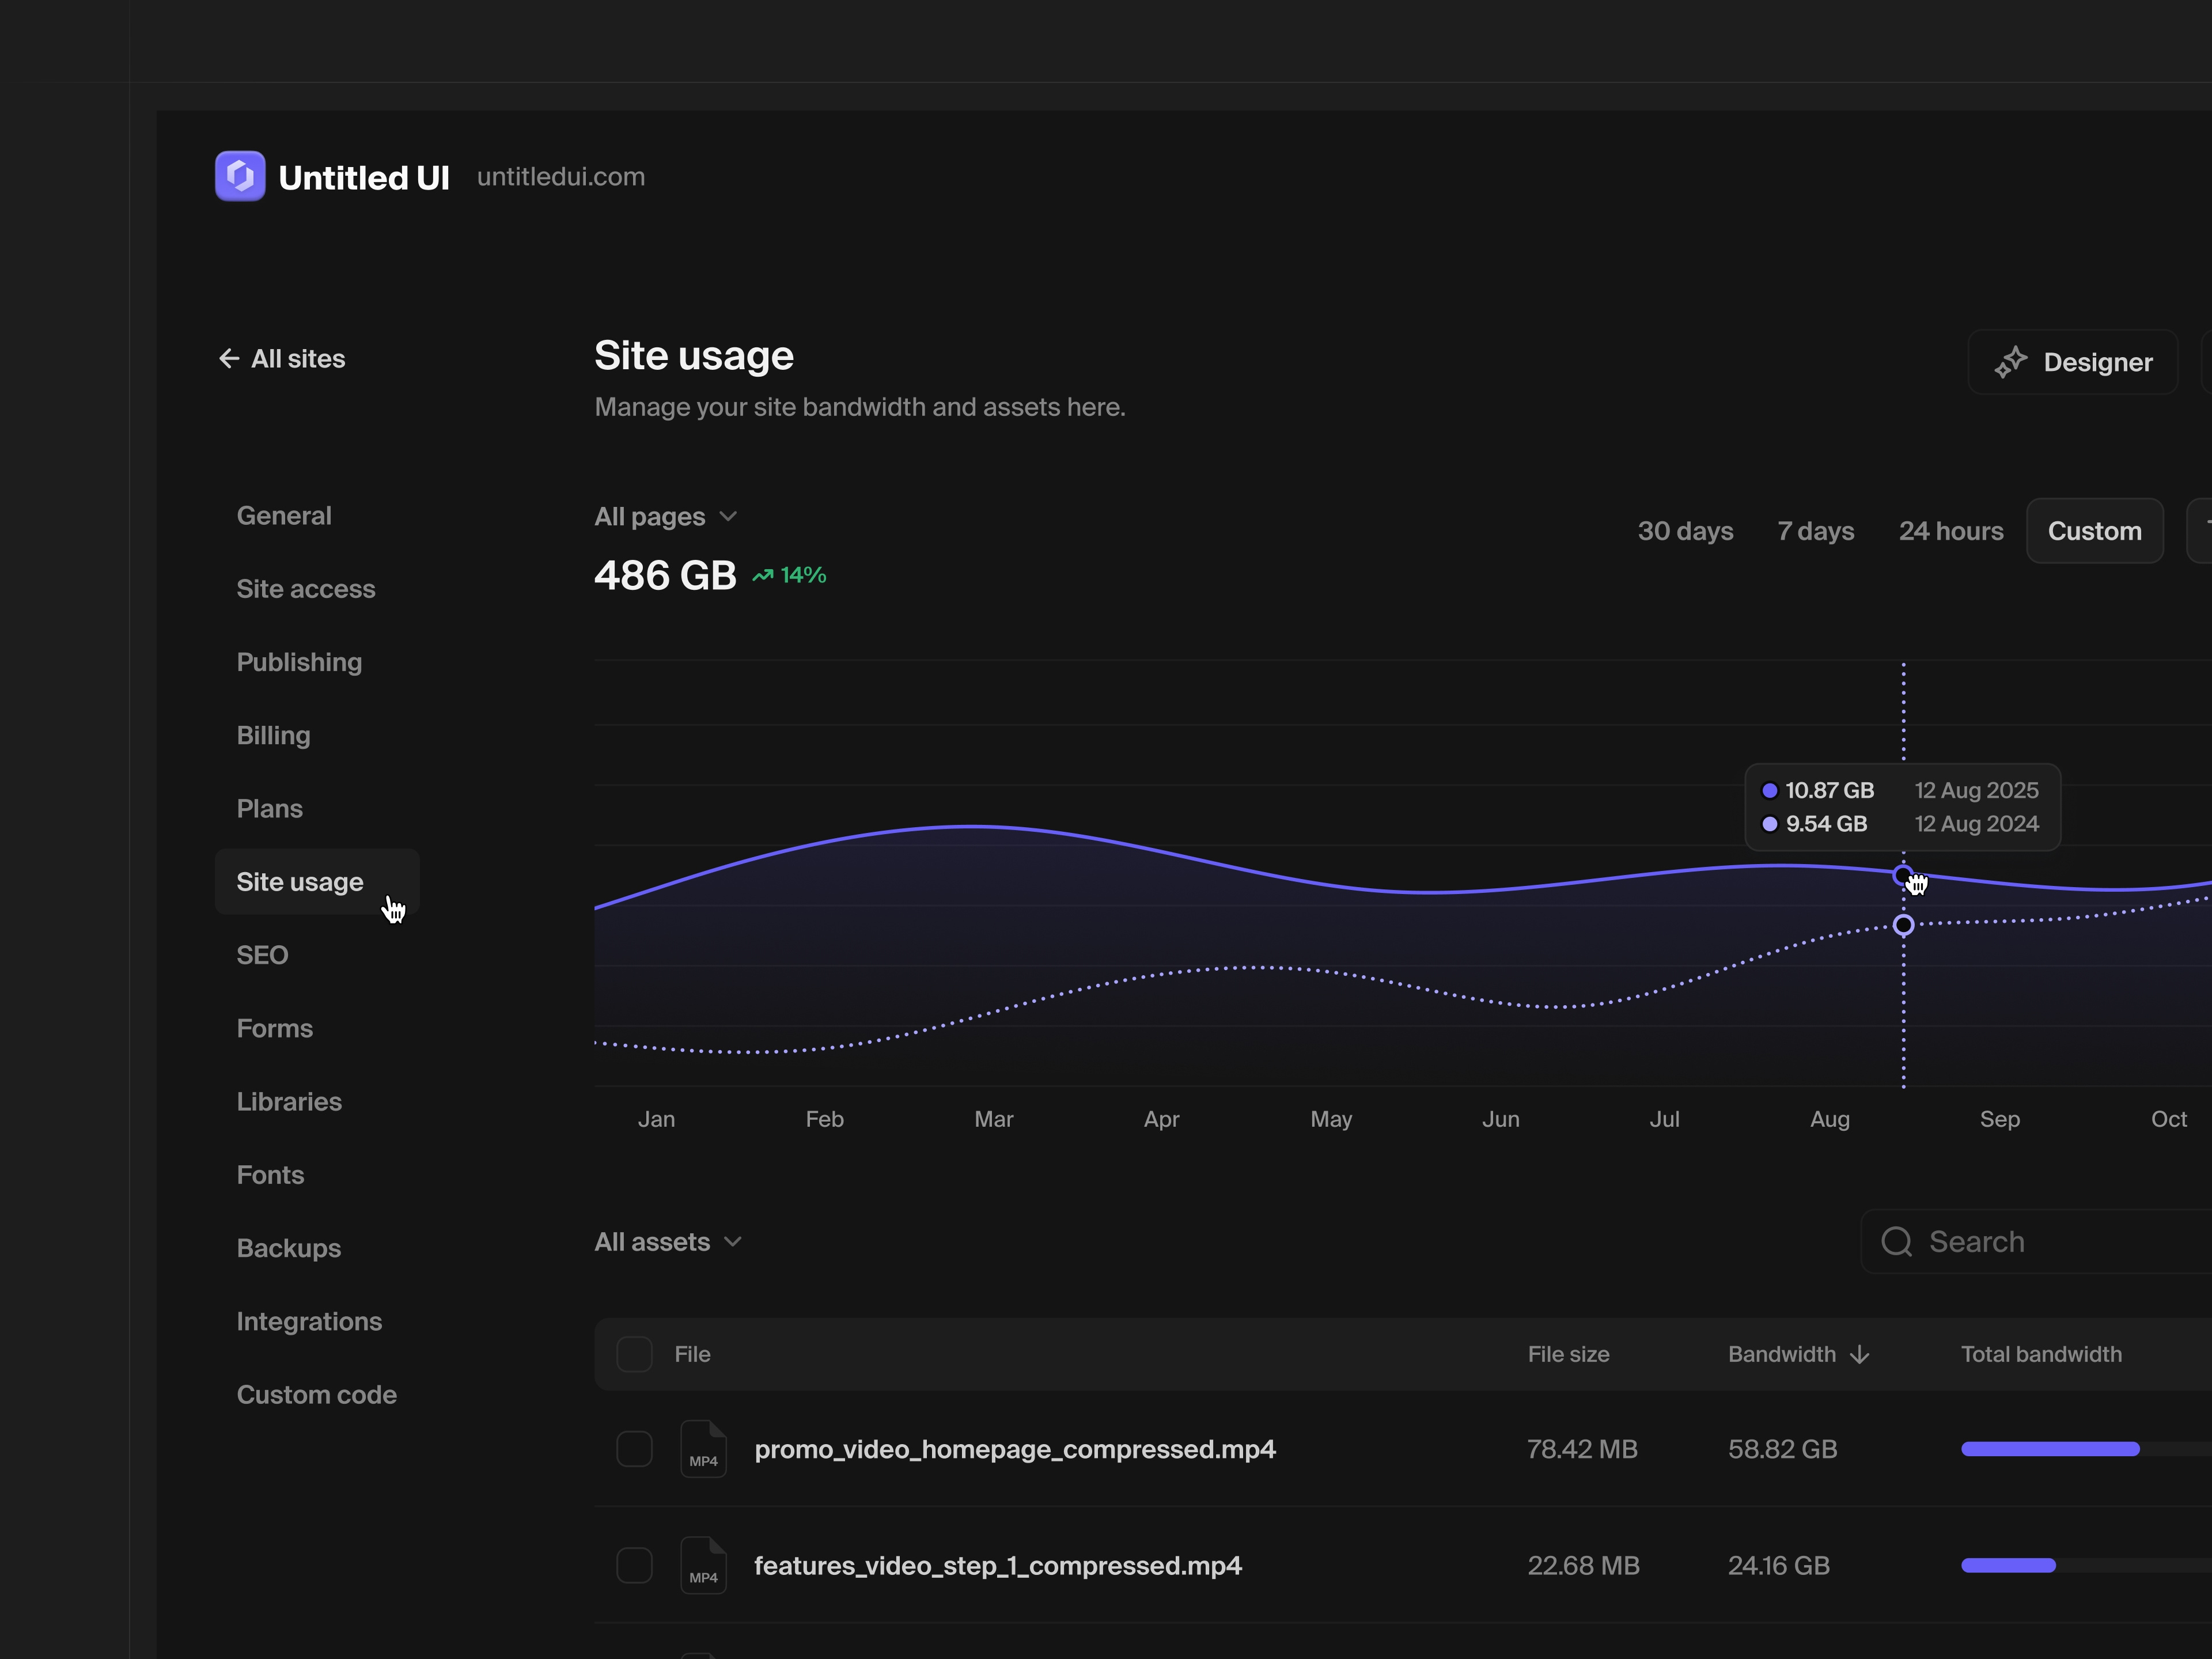The height and width of the screenshot is (1659, 2212).
Task: Click the MP4 icon for features_video_step_1_compressed.mp4
Action: pos(703,1565)
